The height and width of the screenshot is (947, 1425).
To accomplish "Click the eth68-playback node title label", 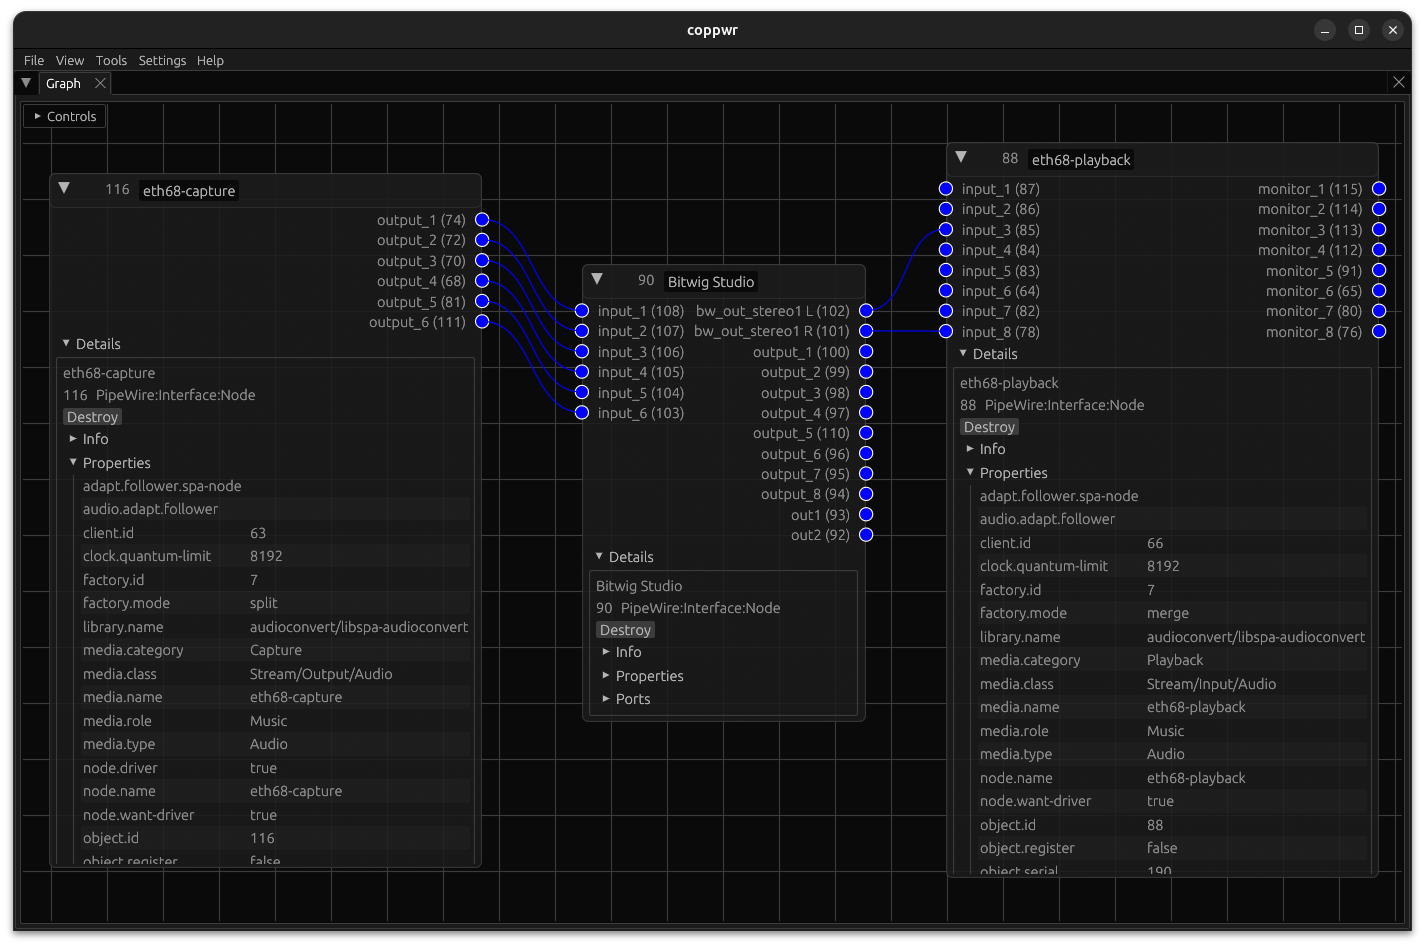I will (x=1081, y=160).
